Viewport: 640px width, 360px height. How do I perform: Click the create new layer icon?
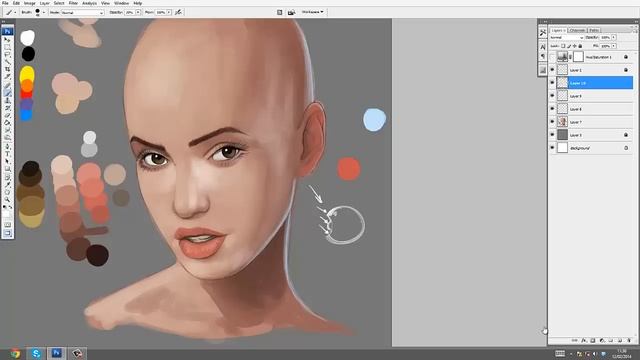620,340
